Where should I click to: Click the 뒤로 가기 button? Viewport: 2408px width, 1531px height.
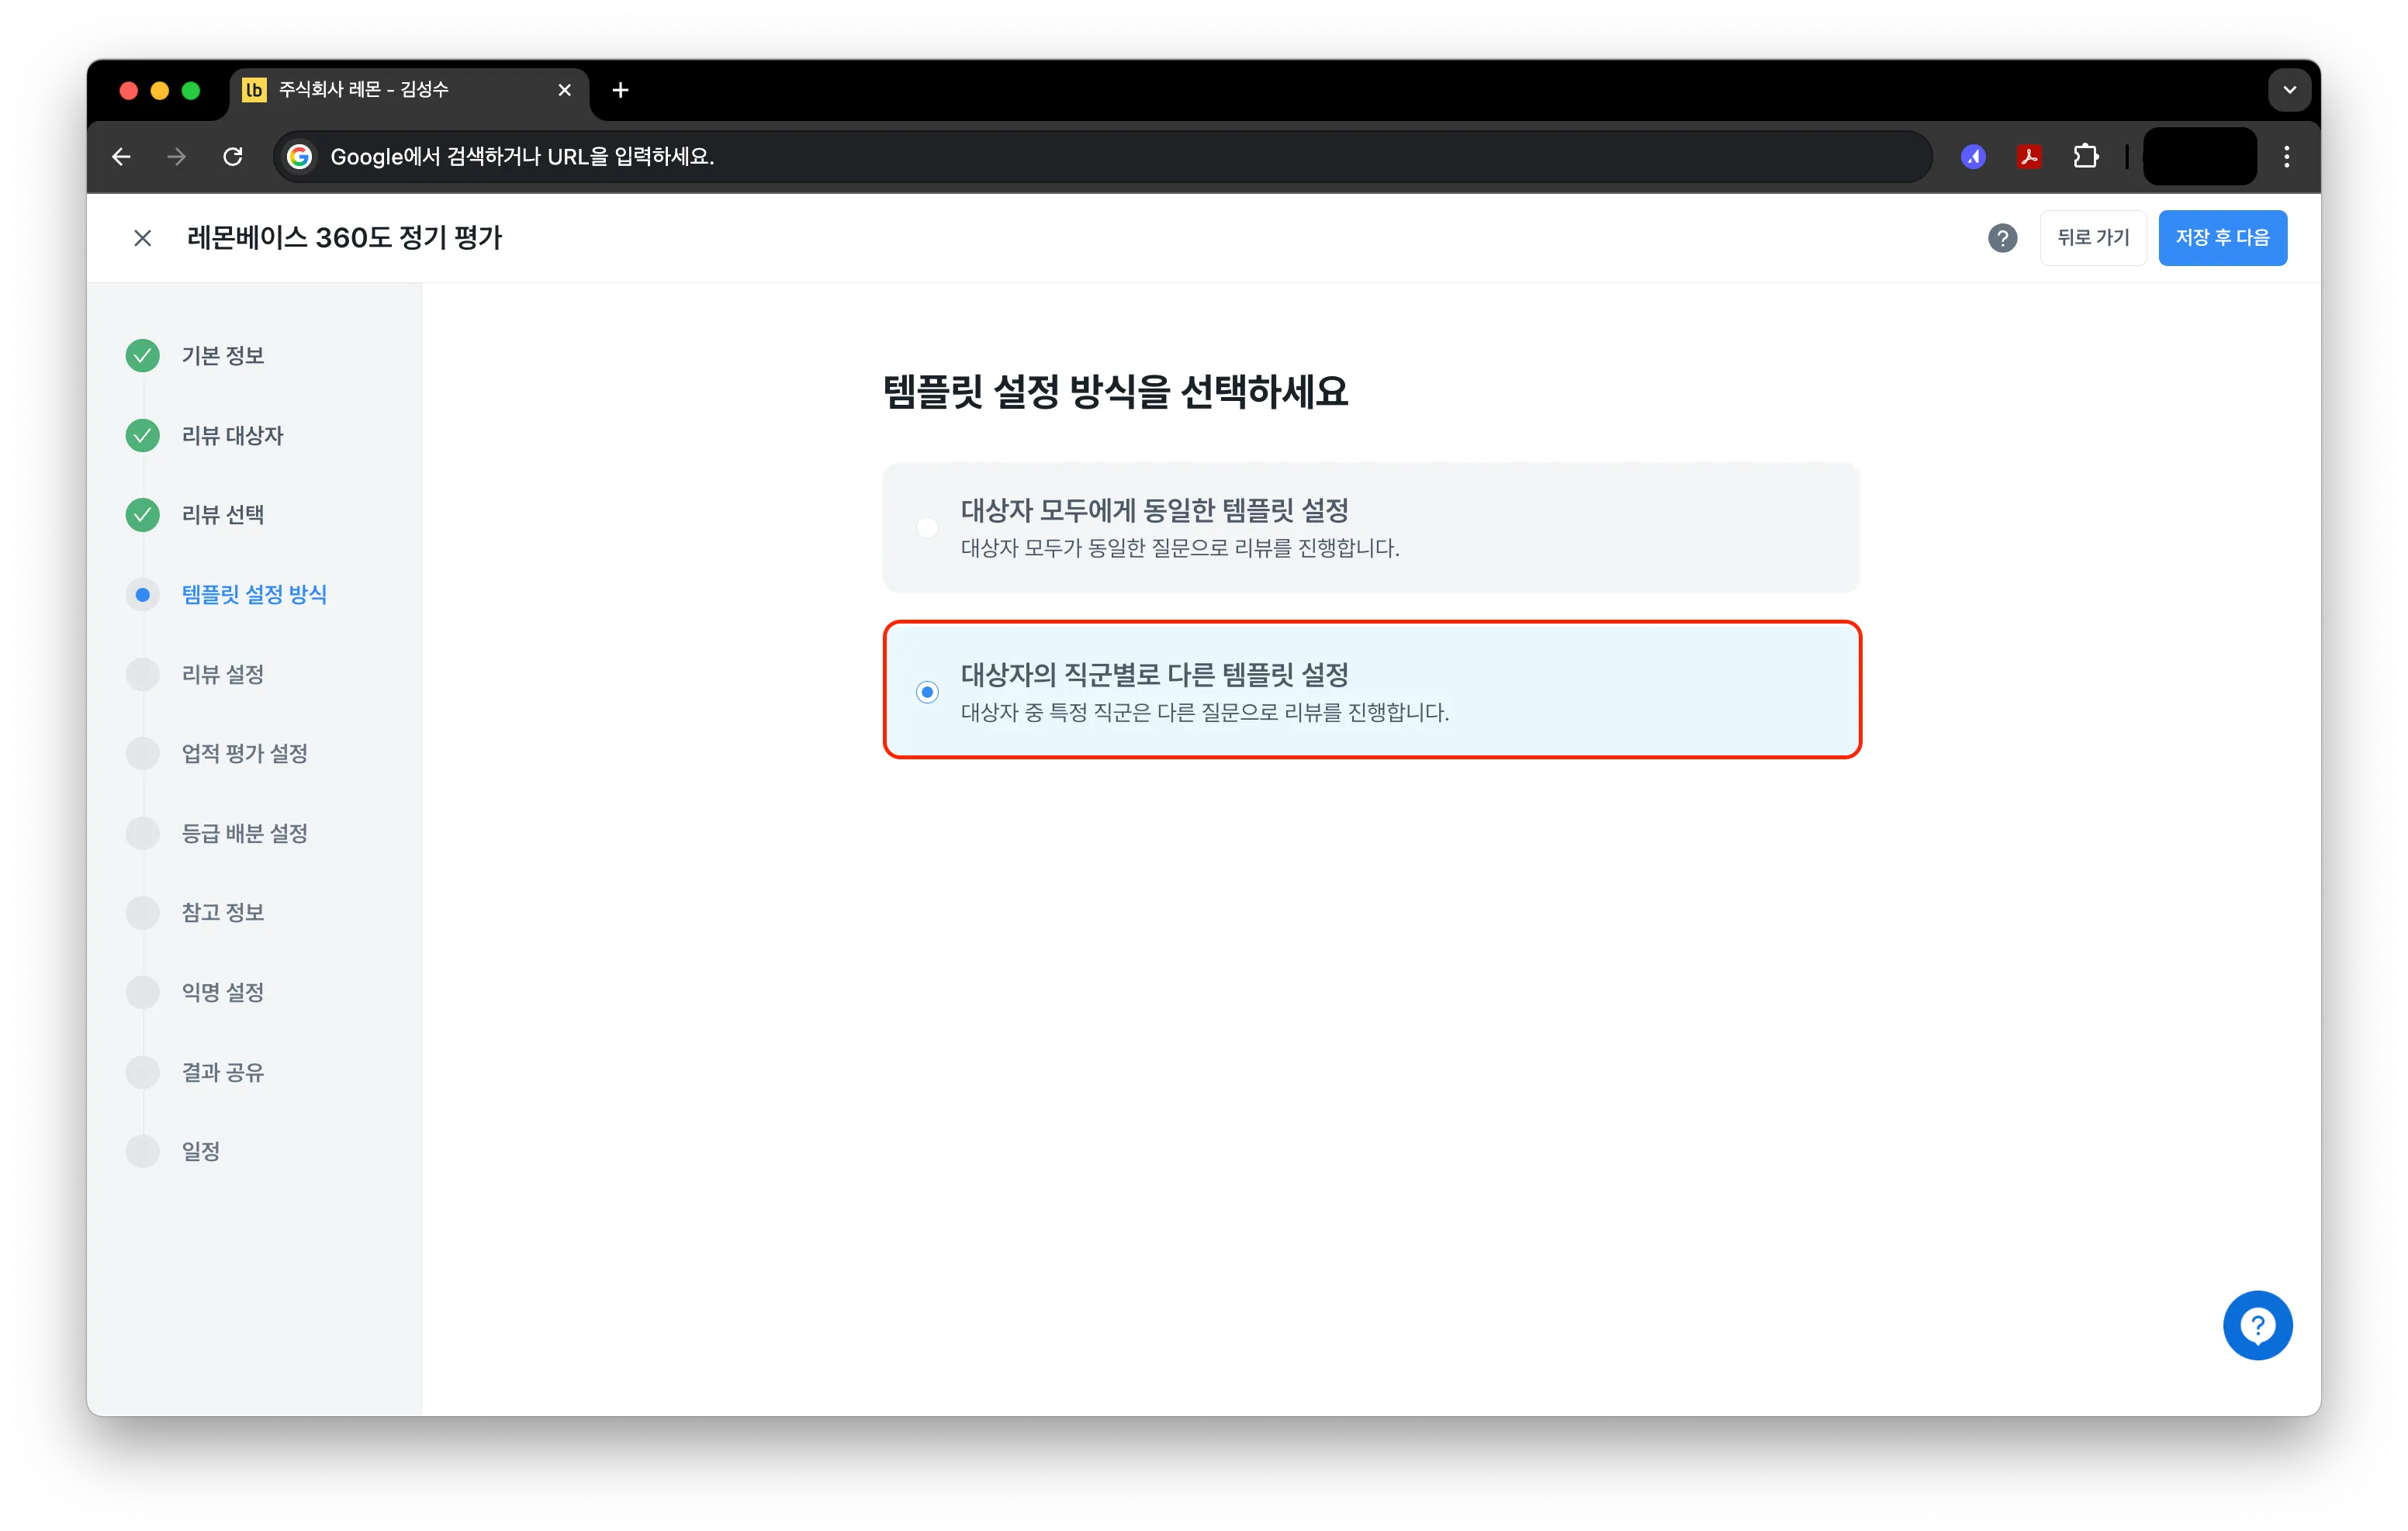(x=2093, y=238)
